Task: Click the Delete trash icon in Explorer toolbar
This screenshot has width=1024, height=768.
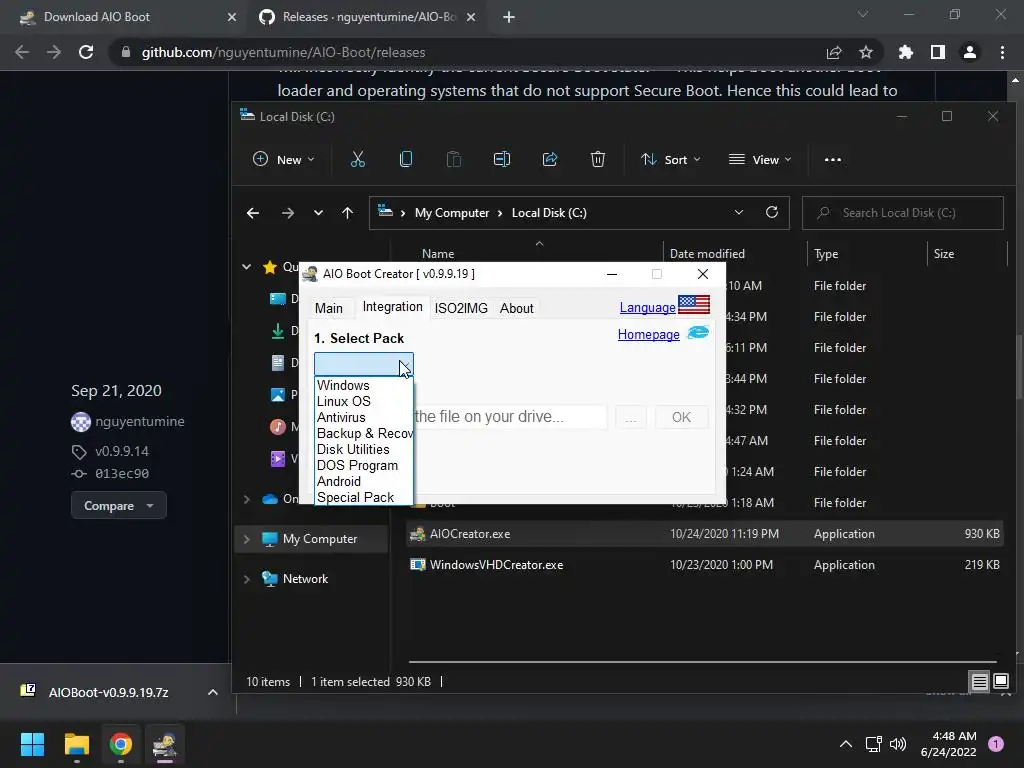Action: point(598,159)
